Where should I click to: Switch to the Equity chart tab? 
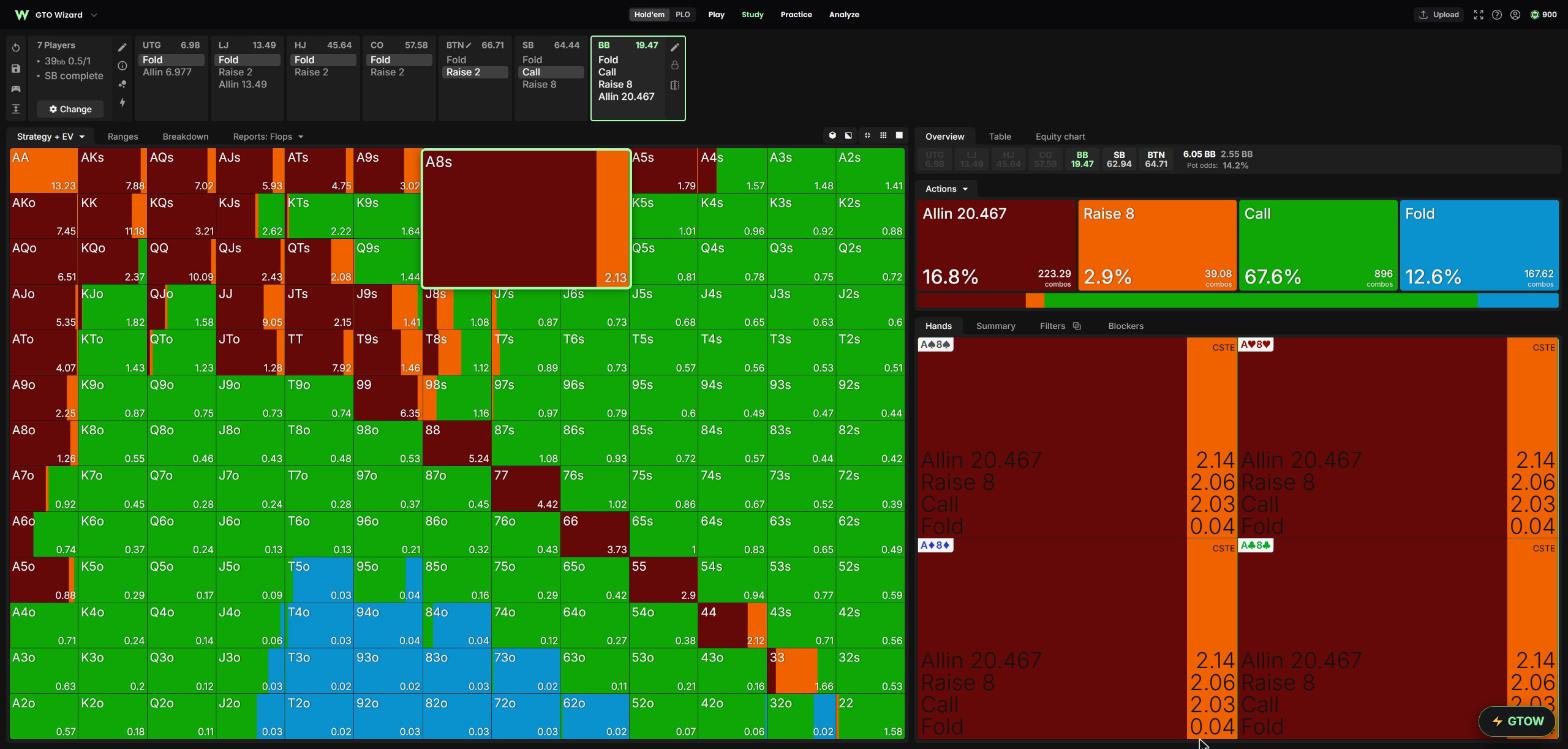point(1060,136)
